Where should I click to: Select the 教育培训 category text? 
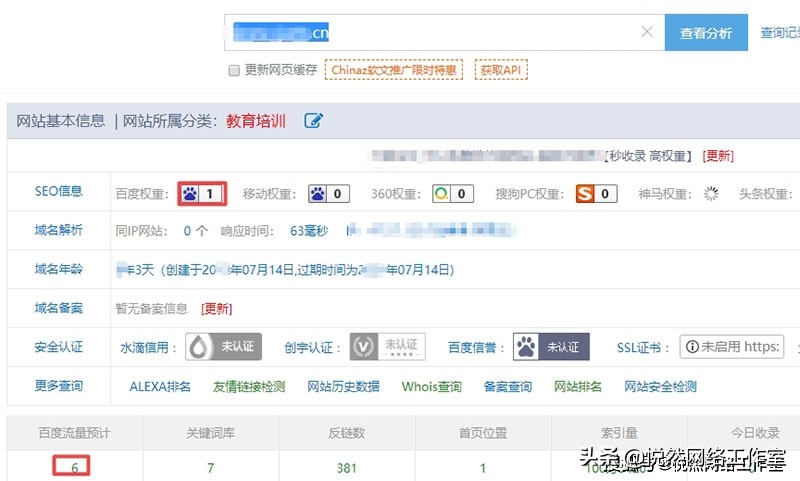click(x=256, y=121)
